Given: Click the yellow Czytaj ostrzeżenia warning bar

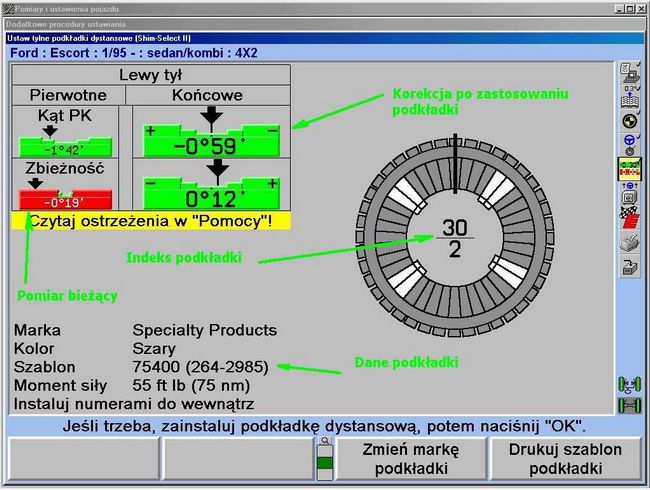Looking at the screenshot, I should tap(150, 221).
